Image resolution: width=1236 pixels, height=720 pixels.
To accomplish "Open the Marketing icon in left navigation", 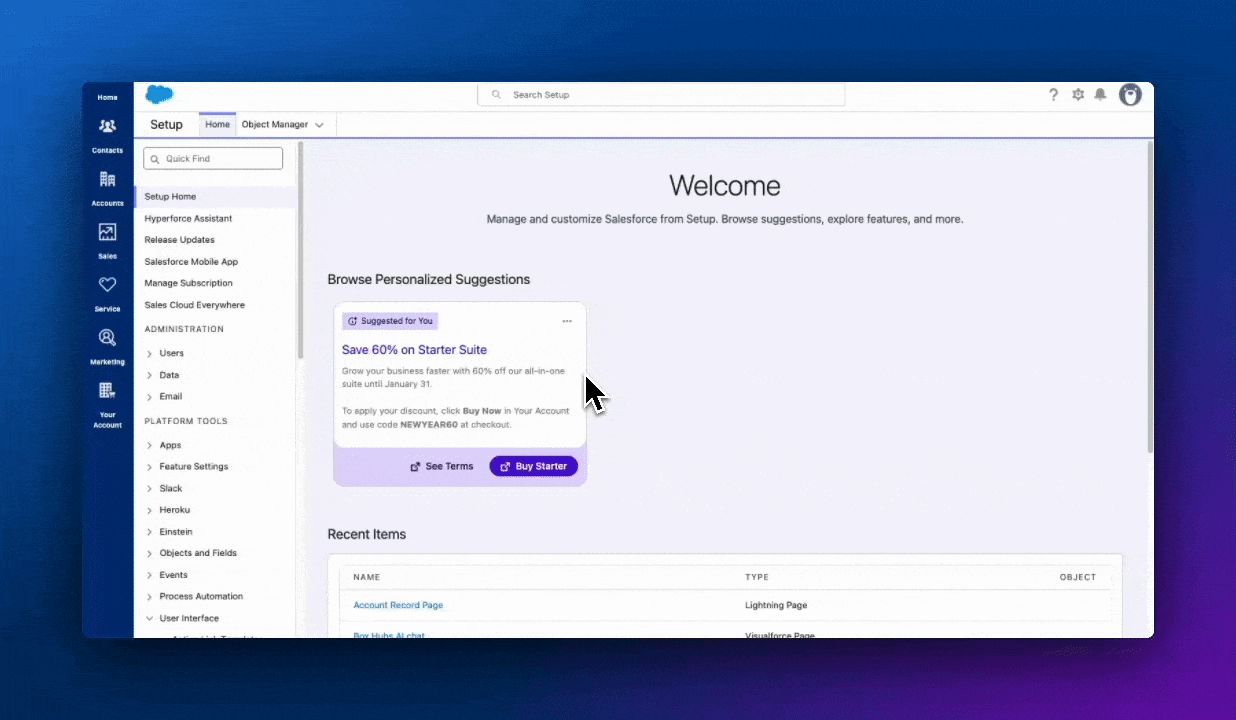I will tap(107, 338).
